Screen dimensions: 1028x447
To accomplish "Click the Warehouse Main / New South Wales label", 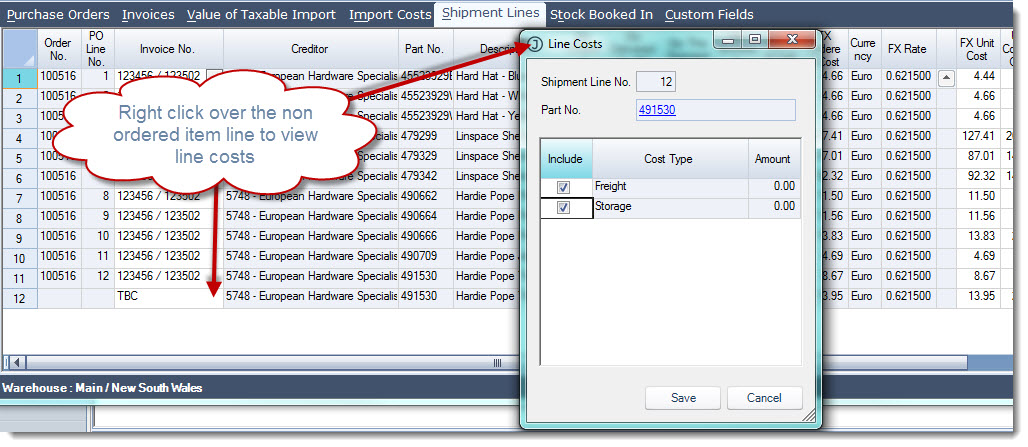I will 102,388.
